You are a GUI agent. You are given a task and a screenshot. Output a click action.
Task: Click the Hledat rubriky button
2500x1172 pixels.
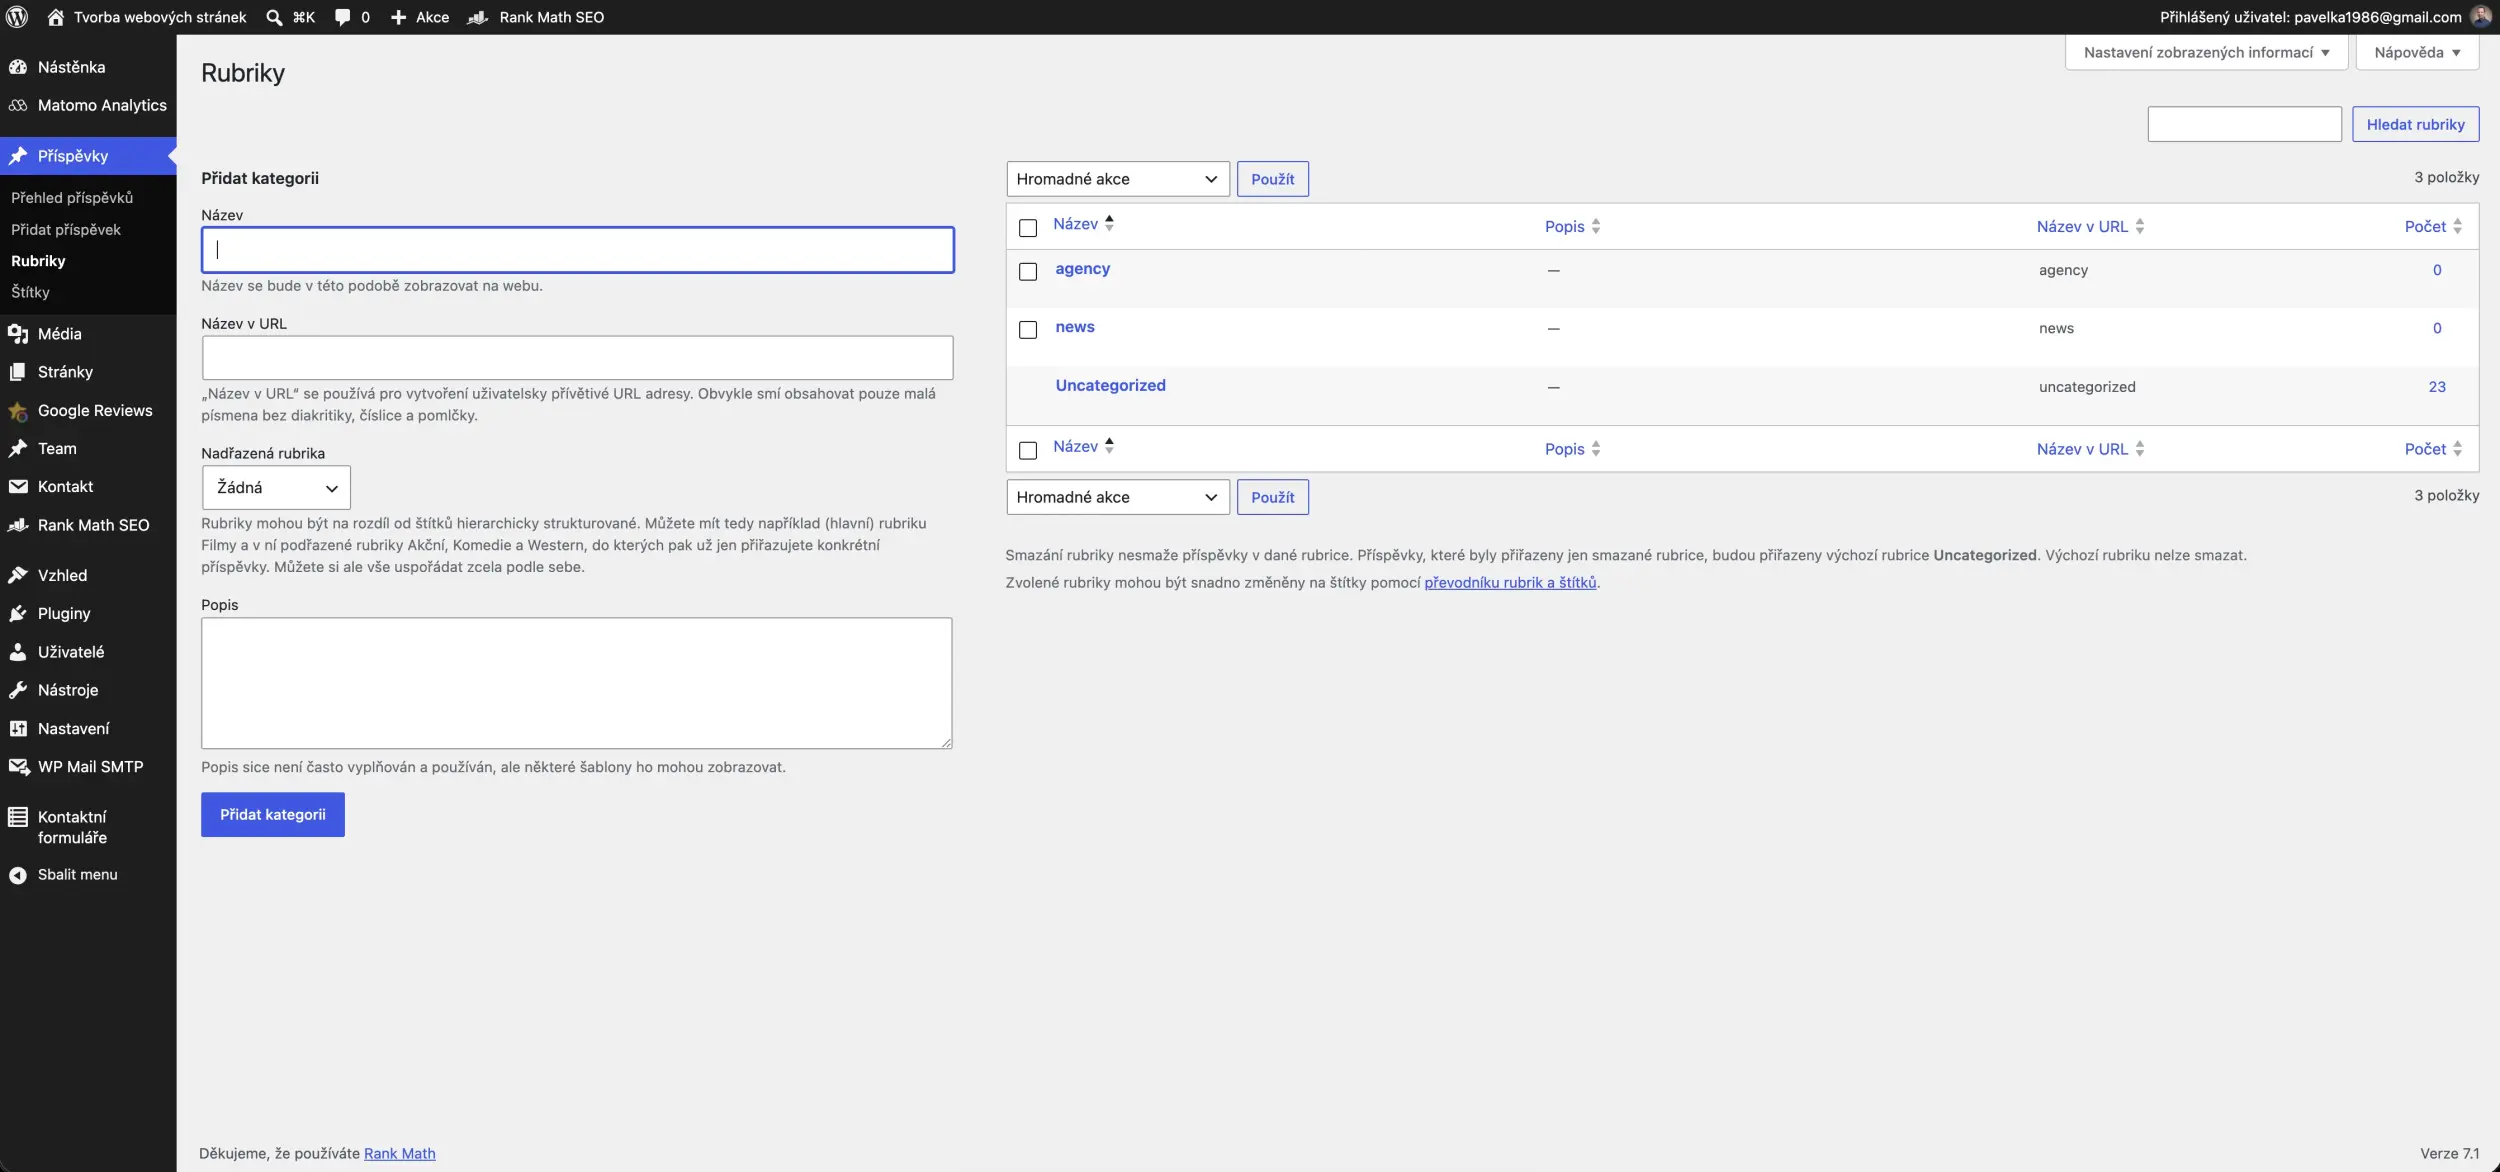point(2415,124)
